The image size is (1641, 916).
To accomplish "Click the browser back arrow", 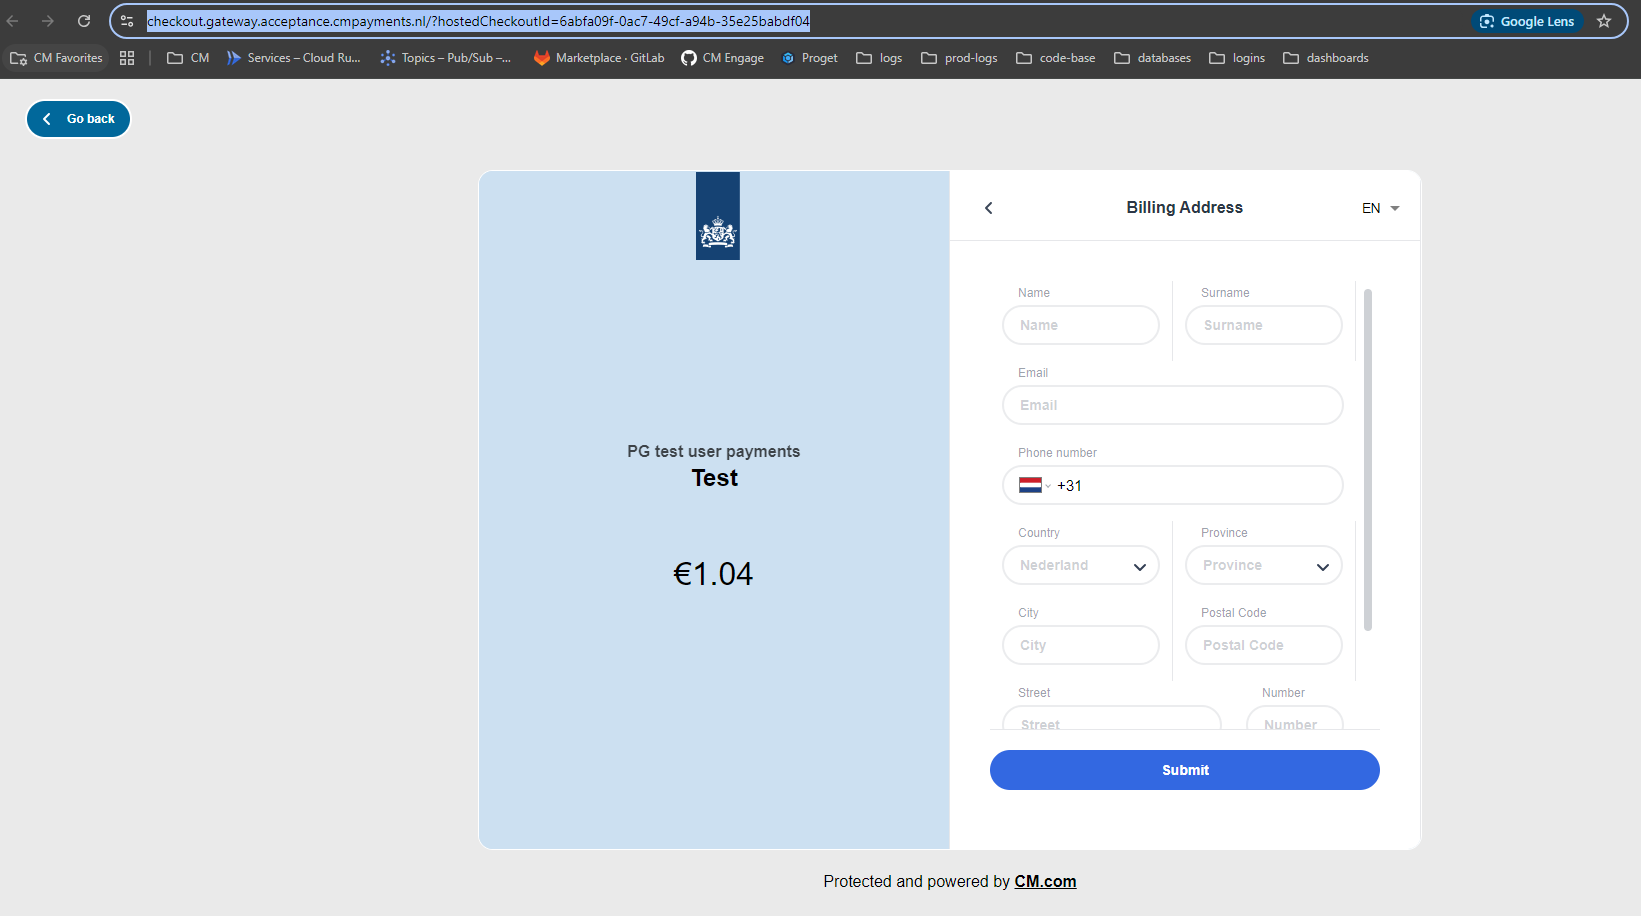I will click(x=13, y=21).
